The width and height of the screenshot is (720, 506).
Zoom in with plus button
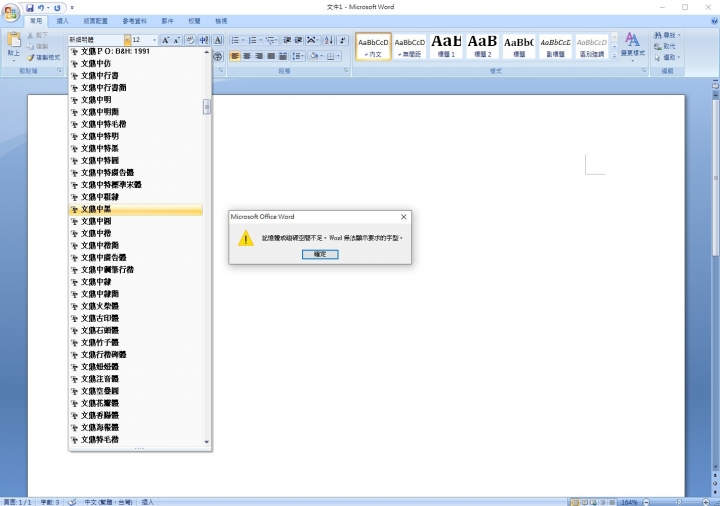(706, 502)
